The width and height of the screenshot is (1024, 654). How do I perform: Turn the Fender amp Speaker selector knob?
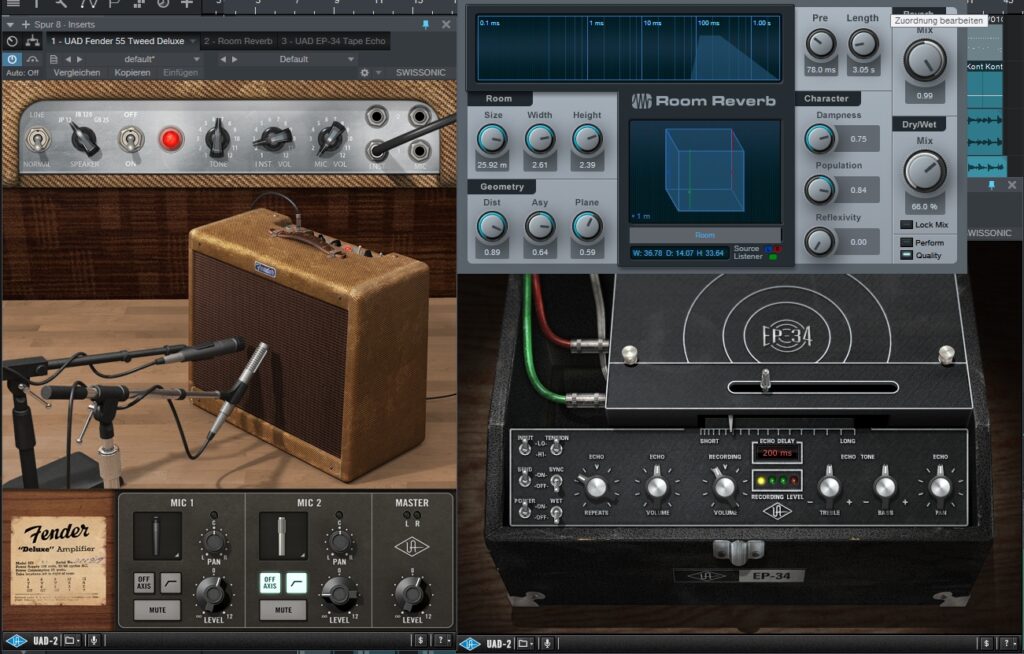[84, 138]
